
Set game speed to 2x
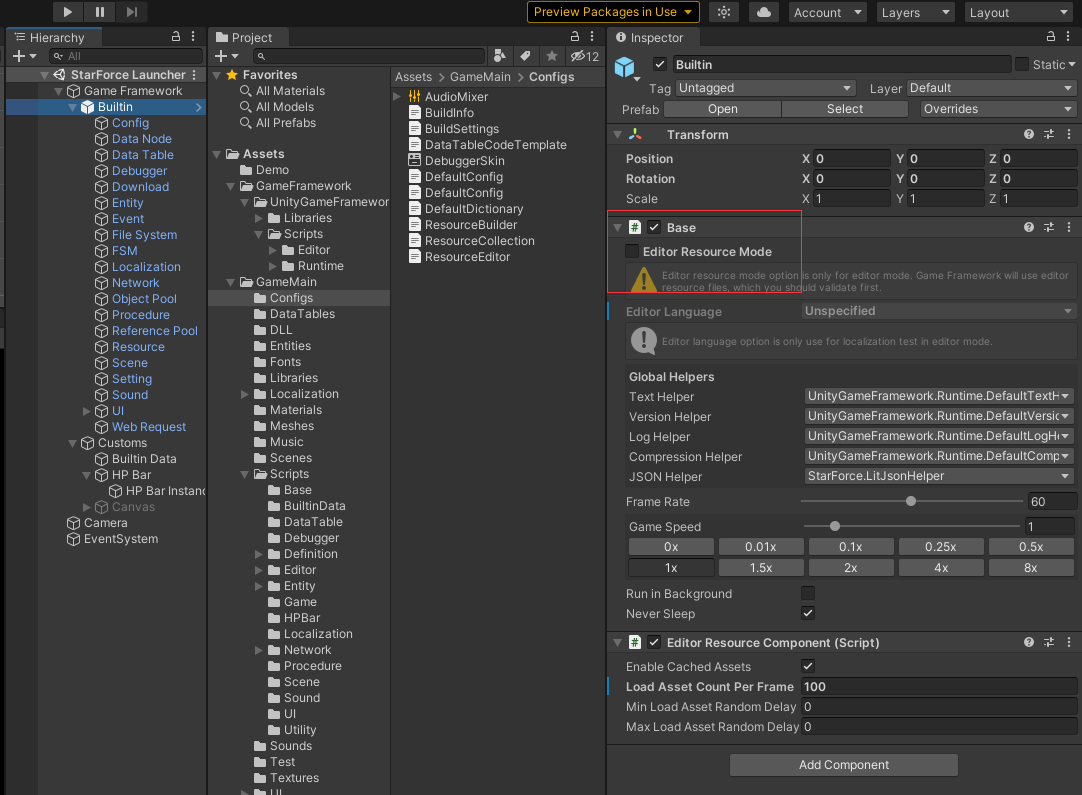point(851,568)
